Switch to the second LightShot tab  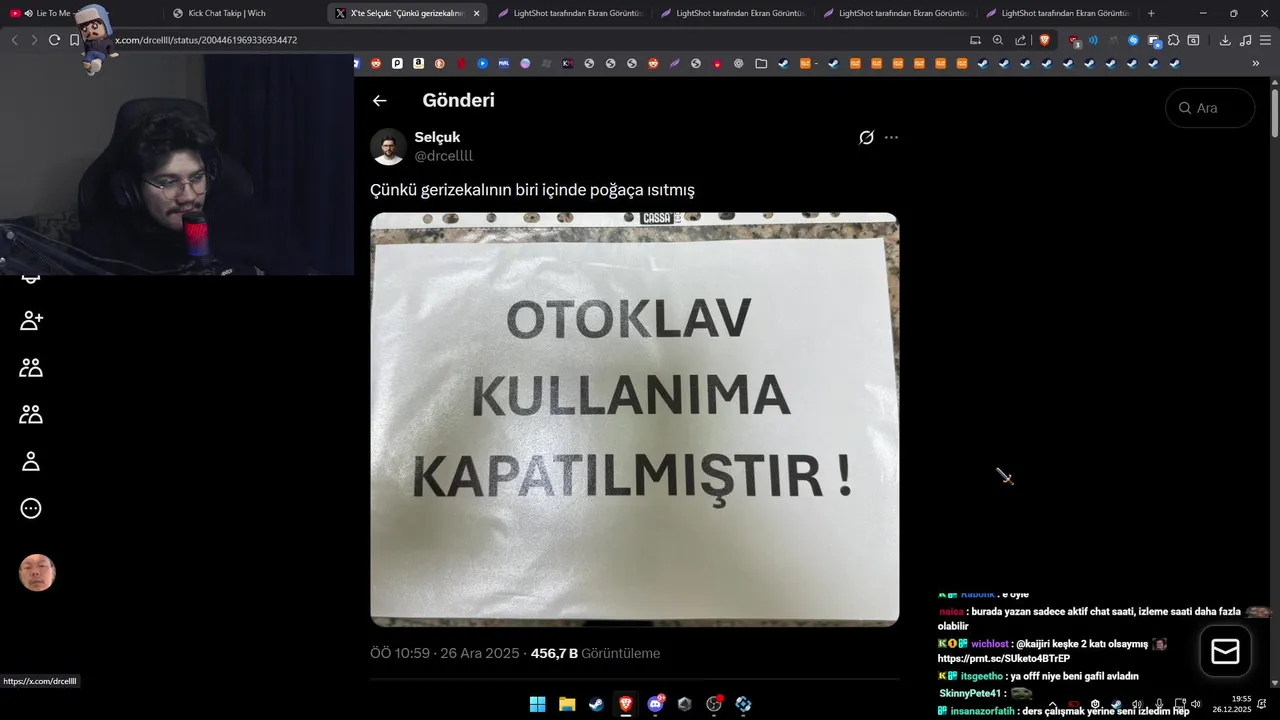[732, 13]
